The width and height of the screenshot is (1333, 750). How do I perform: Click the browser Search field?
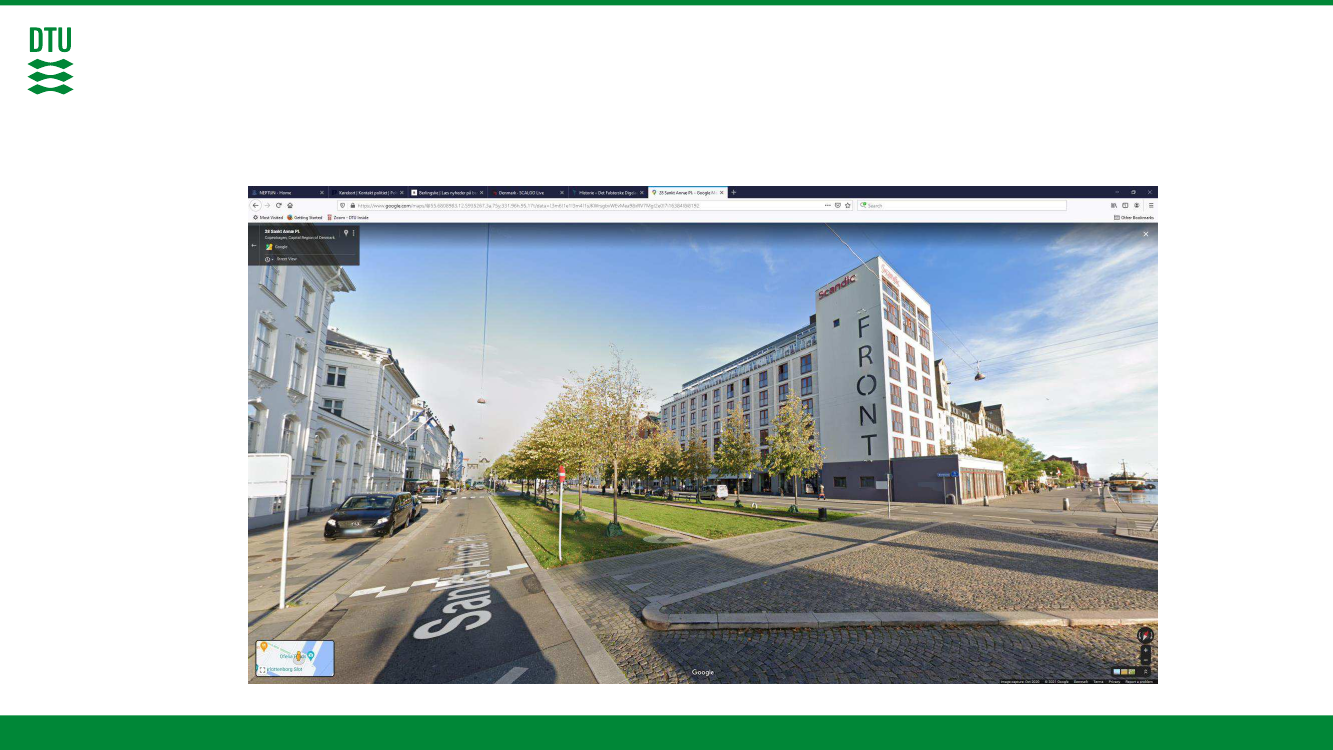click(961, 205)
